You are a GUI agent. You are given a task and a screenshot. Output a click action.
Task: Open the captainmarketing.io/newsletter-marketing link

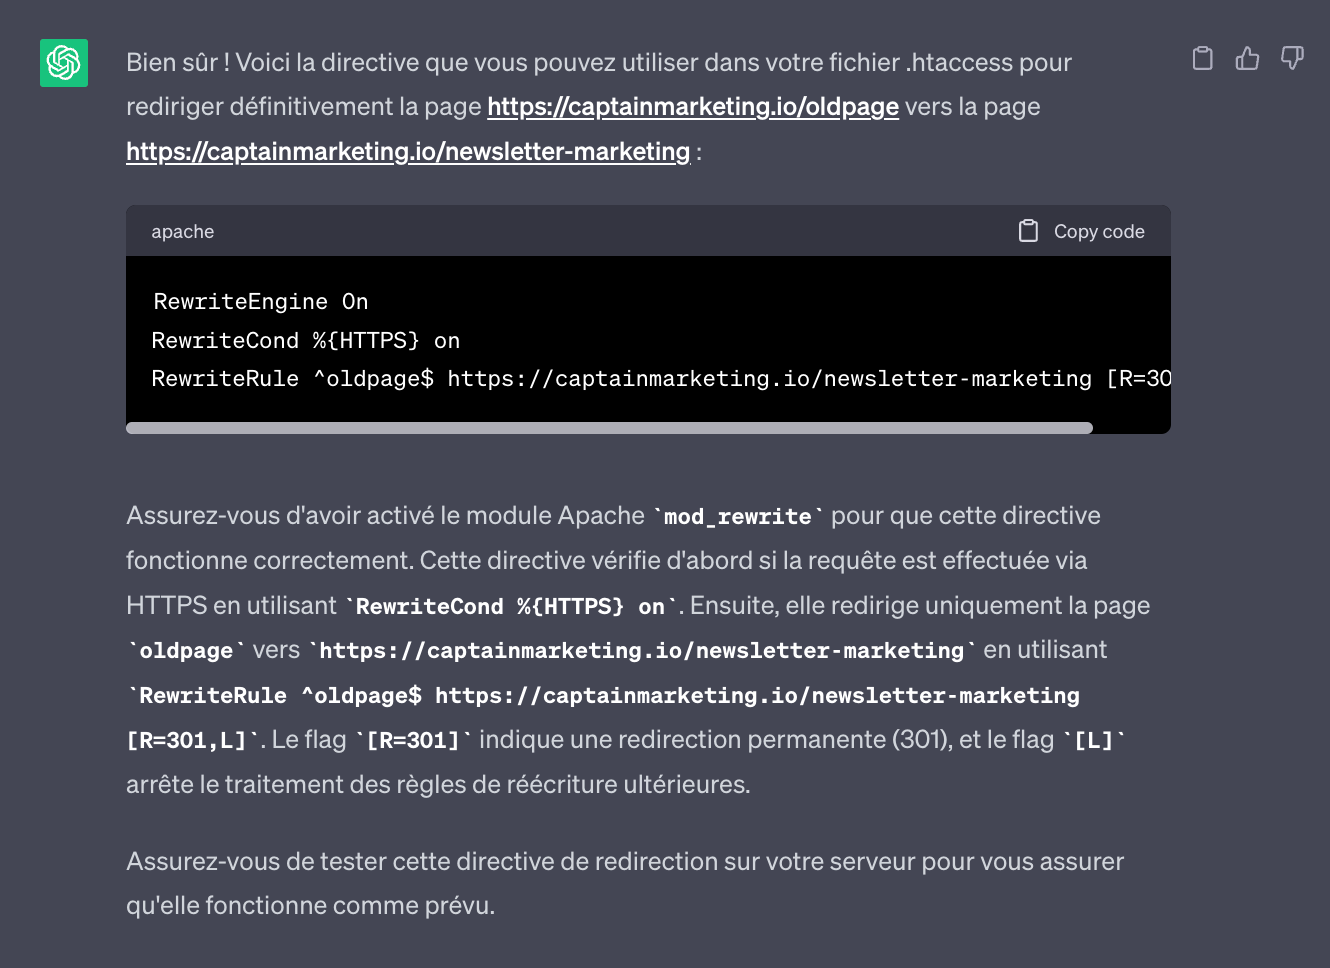407,151
